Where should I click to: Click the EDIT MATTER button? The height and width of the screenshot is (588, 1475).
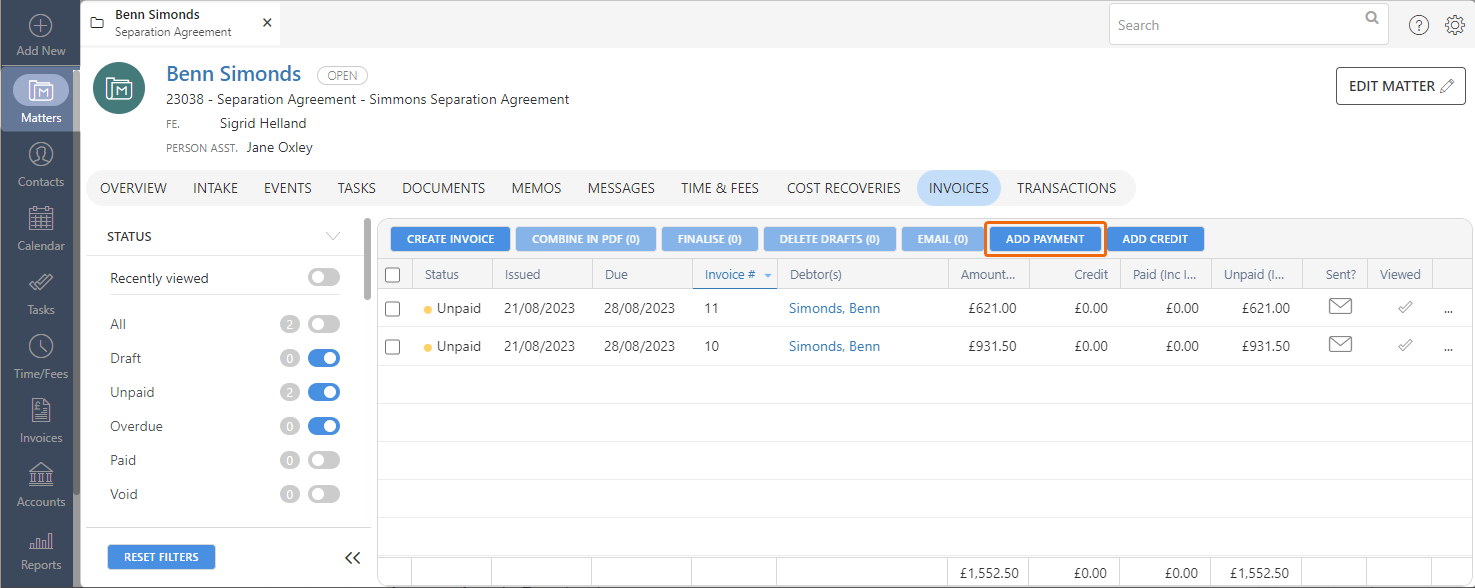[1401, 86]
